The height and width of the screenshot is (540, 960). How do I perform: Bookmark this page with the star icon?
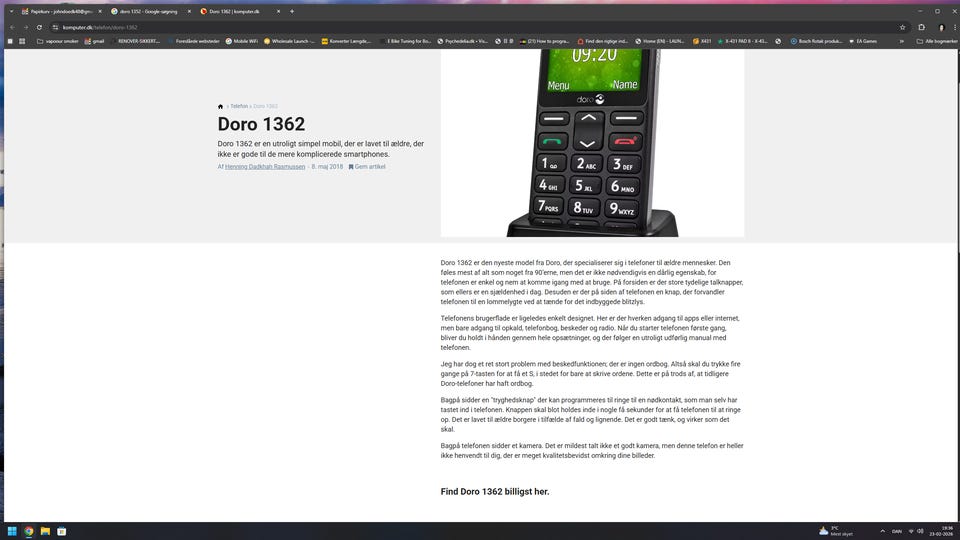(x=902, y=27)
